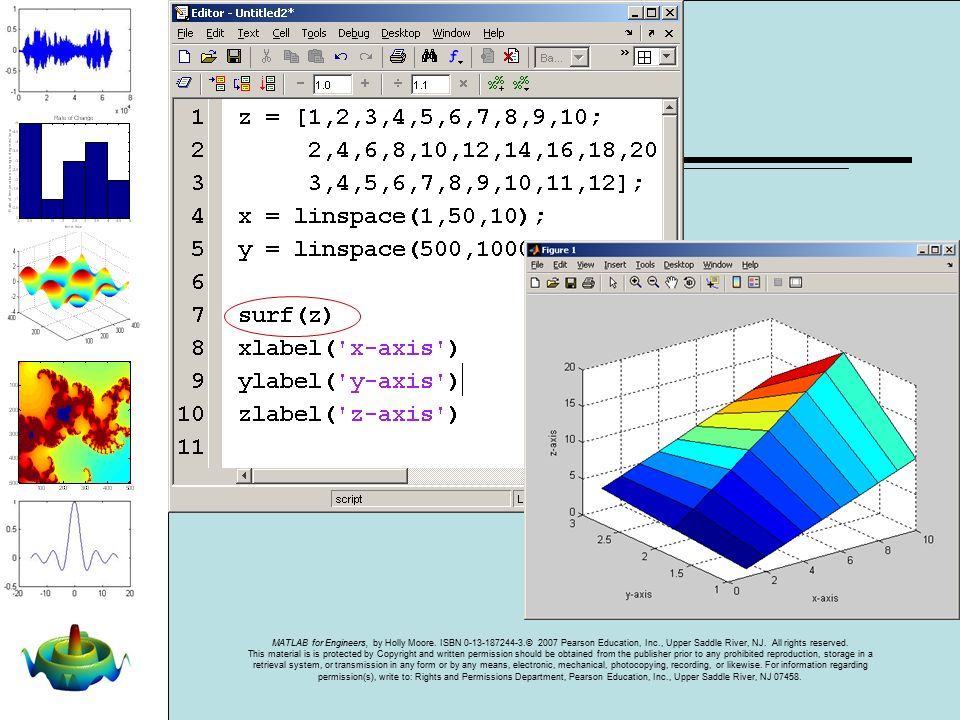
Task: Open the Editor Window menu
Action: point(451,33)
